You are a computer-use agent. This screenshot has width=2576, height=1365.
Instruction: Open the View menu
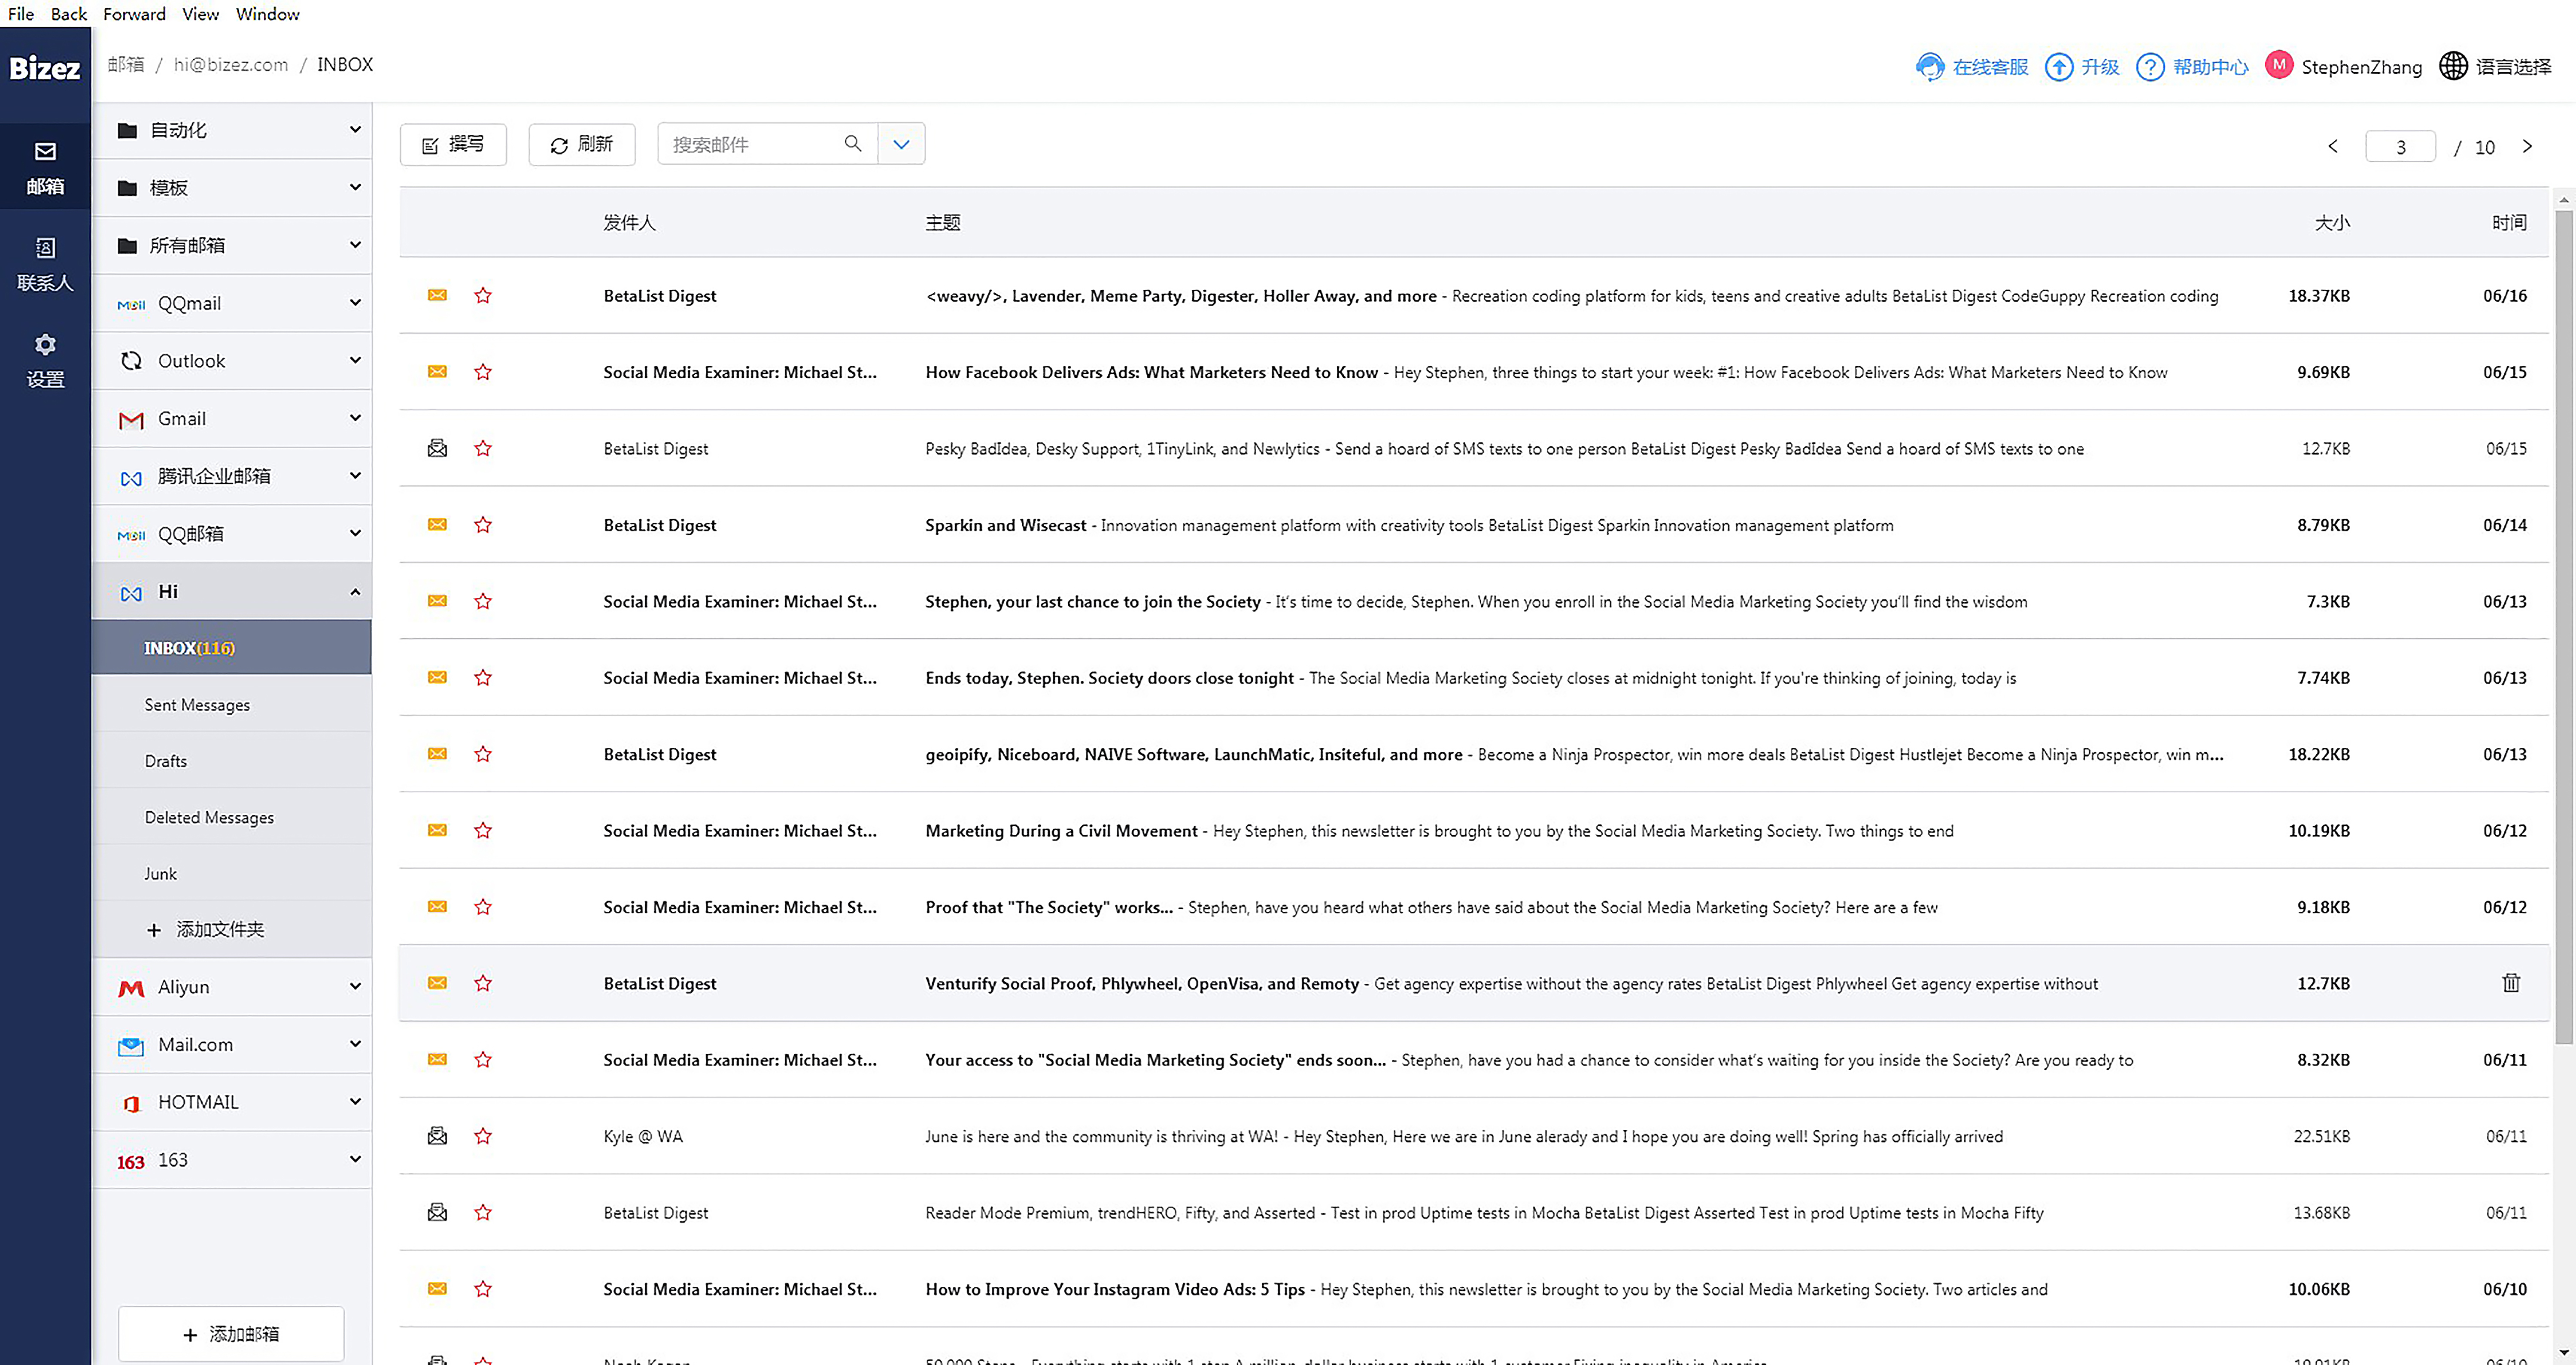coord(200,14)
